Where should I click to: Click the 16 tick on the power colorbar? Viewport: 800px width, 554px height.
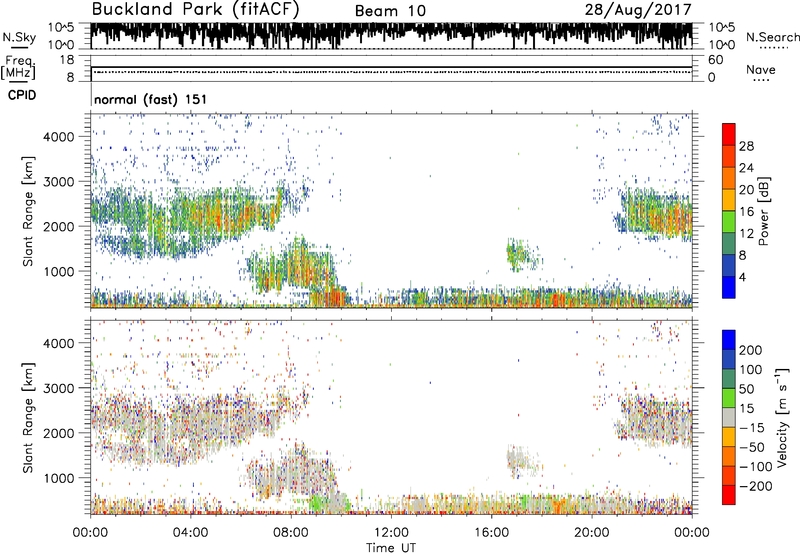(746, 212)
